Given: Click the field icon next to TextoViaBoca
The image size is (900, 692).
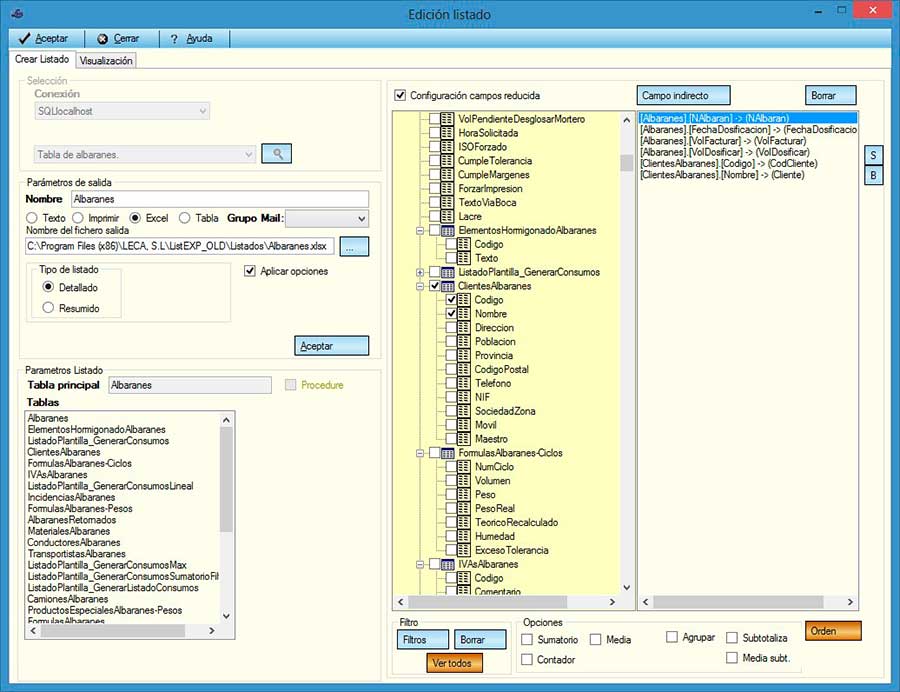Looking at the screenshot, I should pyautogui.click(x=448, y=203).
